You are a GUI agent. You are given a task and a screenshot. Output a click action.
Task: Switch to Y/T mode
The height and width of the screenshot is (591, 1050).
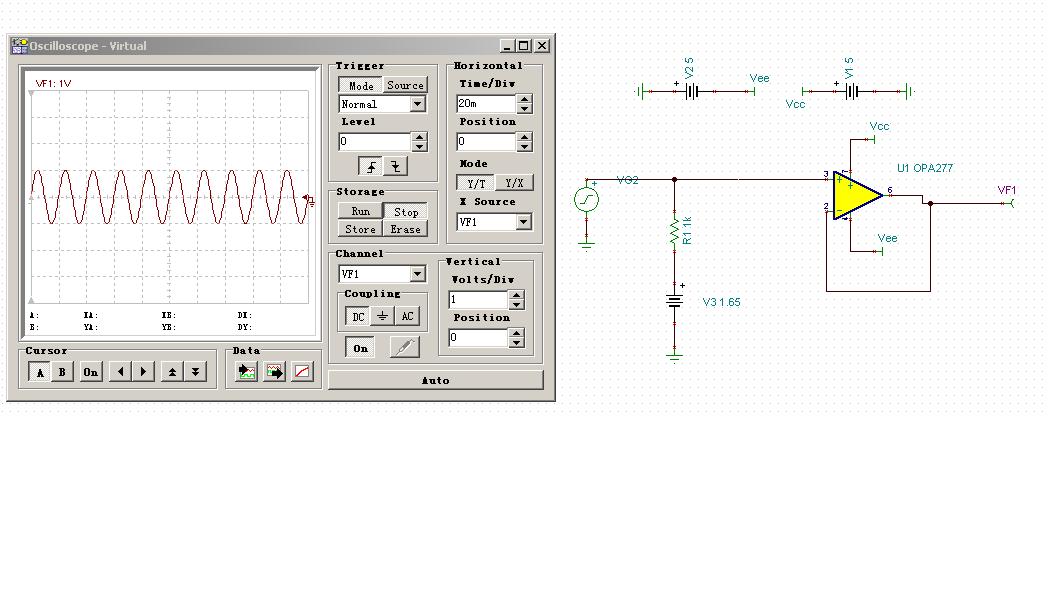click(476, 183)
